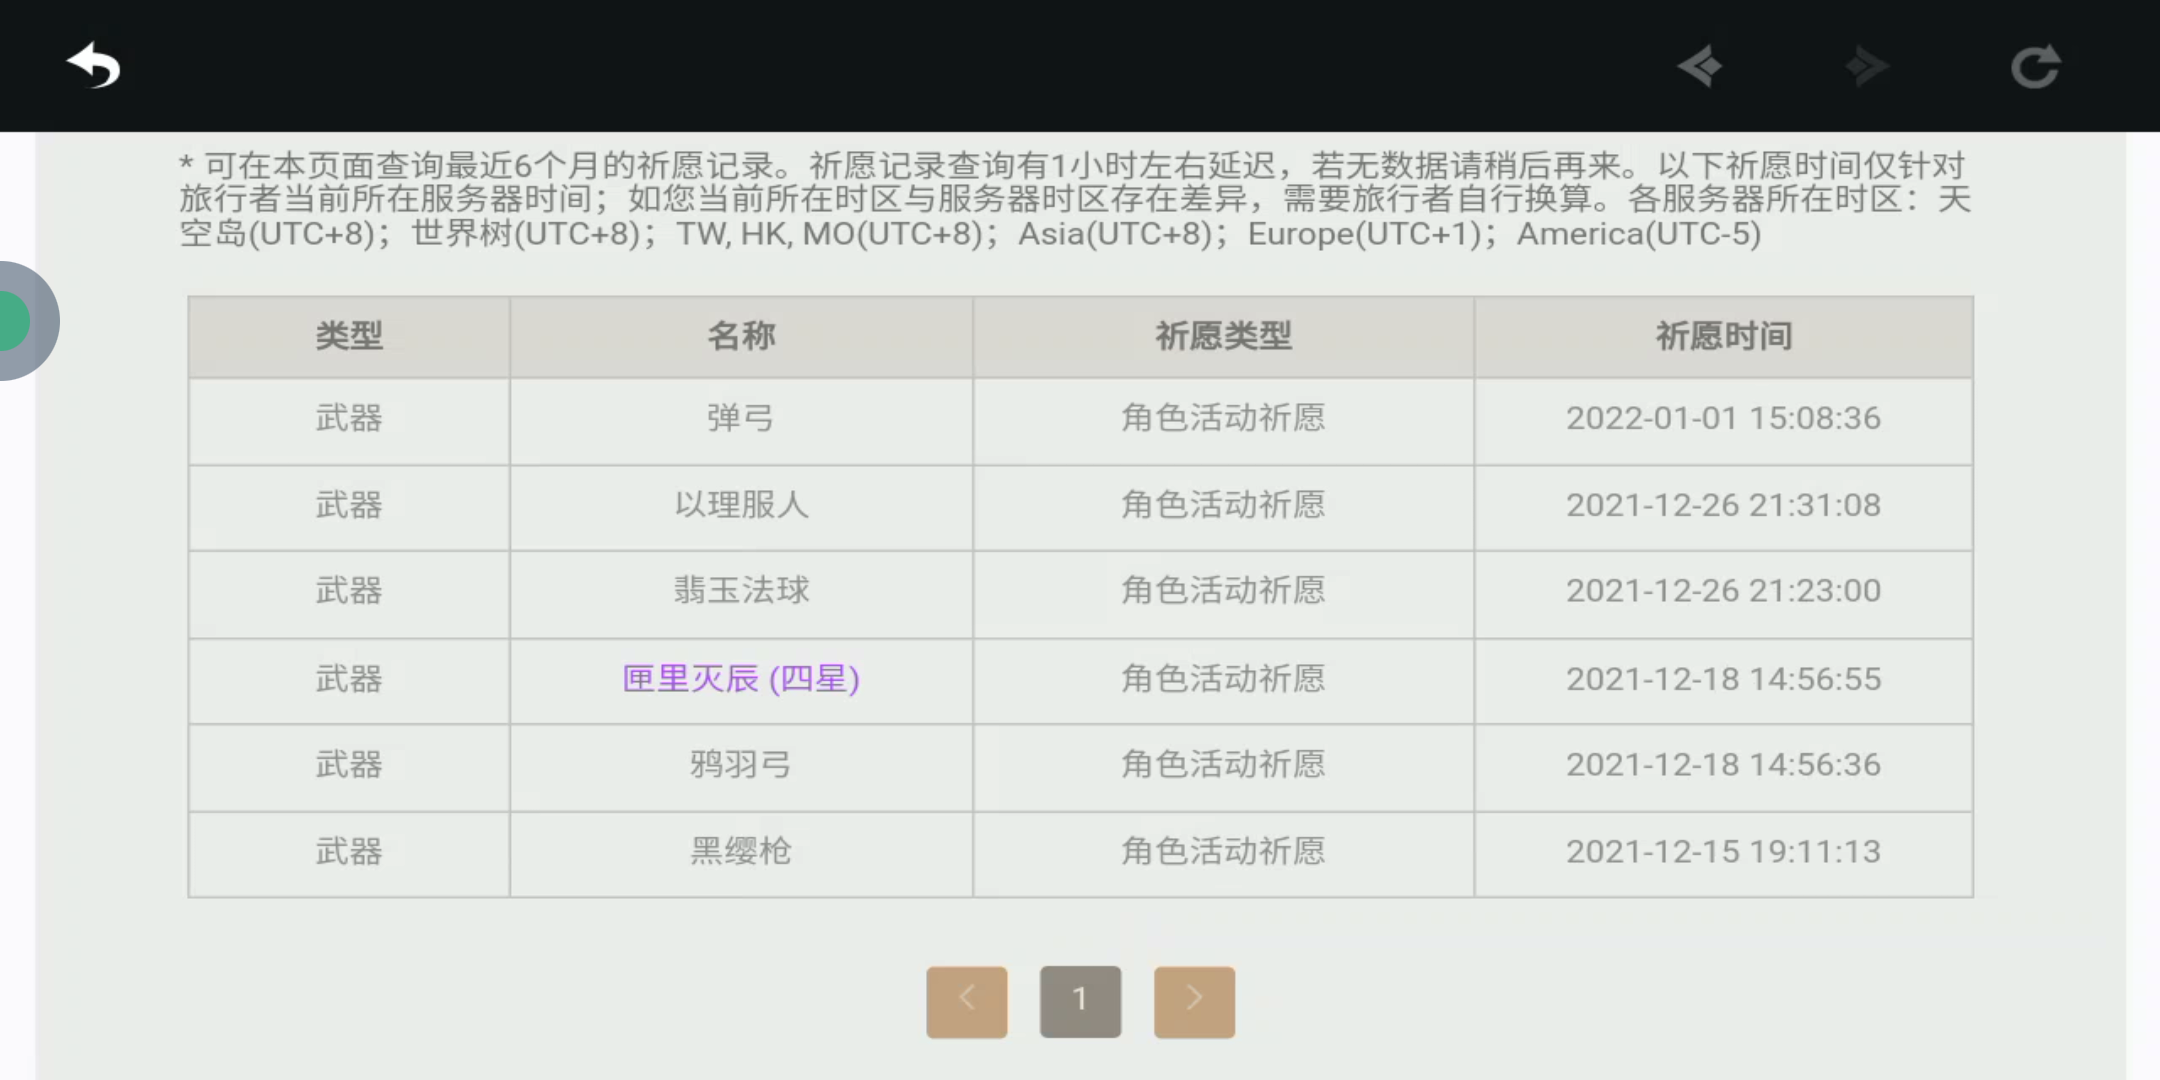Image resolution: width=2160 pixels, height=1080 pixels.
Task: Click the 类型 column header
Action: pyautogui.click(x=349, y=336)
